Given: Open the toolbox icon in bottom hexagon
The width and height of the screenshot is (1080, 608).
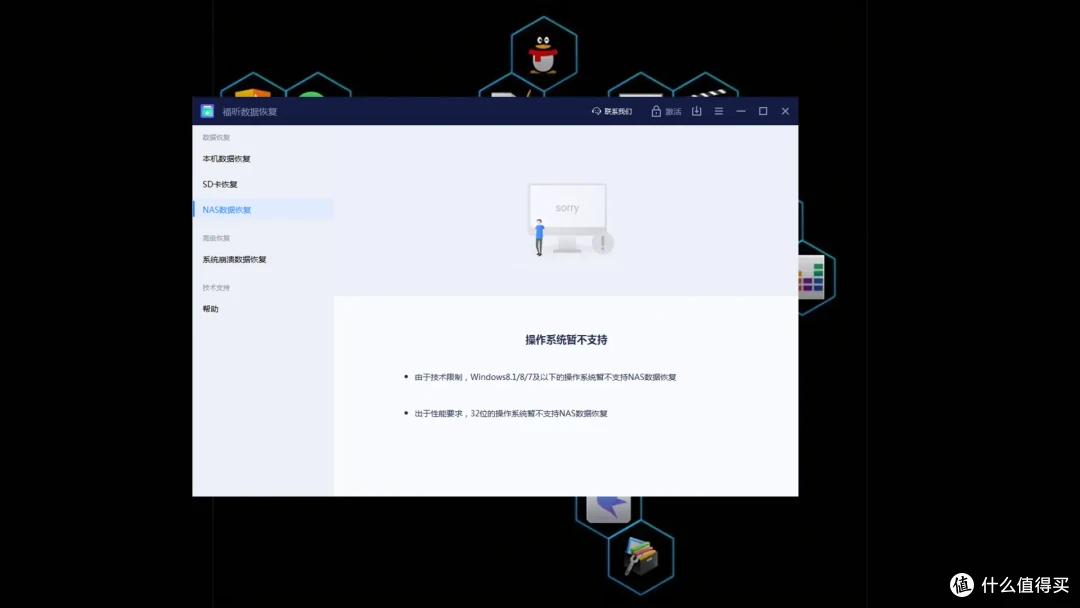Looking at the screenshot, I should (641, 556).
